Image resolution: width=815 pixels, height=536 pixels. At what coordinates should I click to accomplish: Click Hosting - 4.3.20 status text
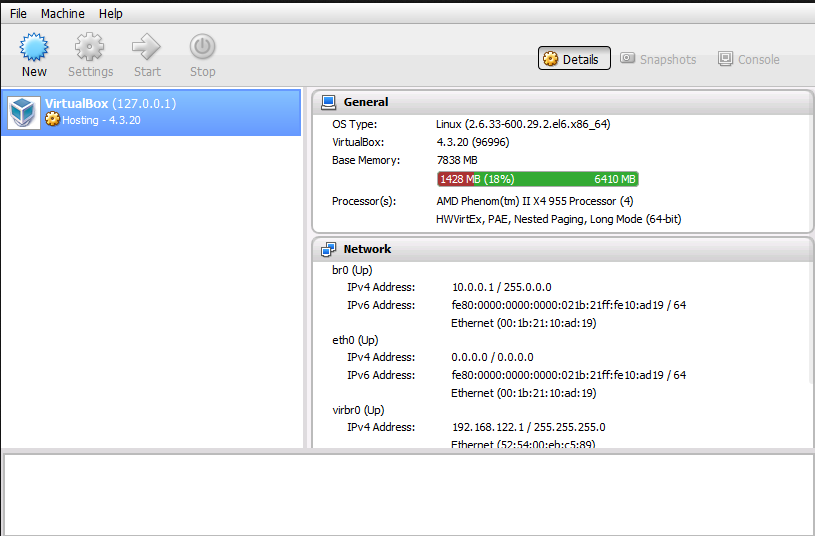pos(101,120)
